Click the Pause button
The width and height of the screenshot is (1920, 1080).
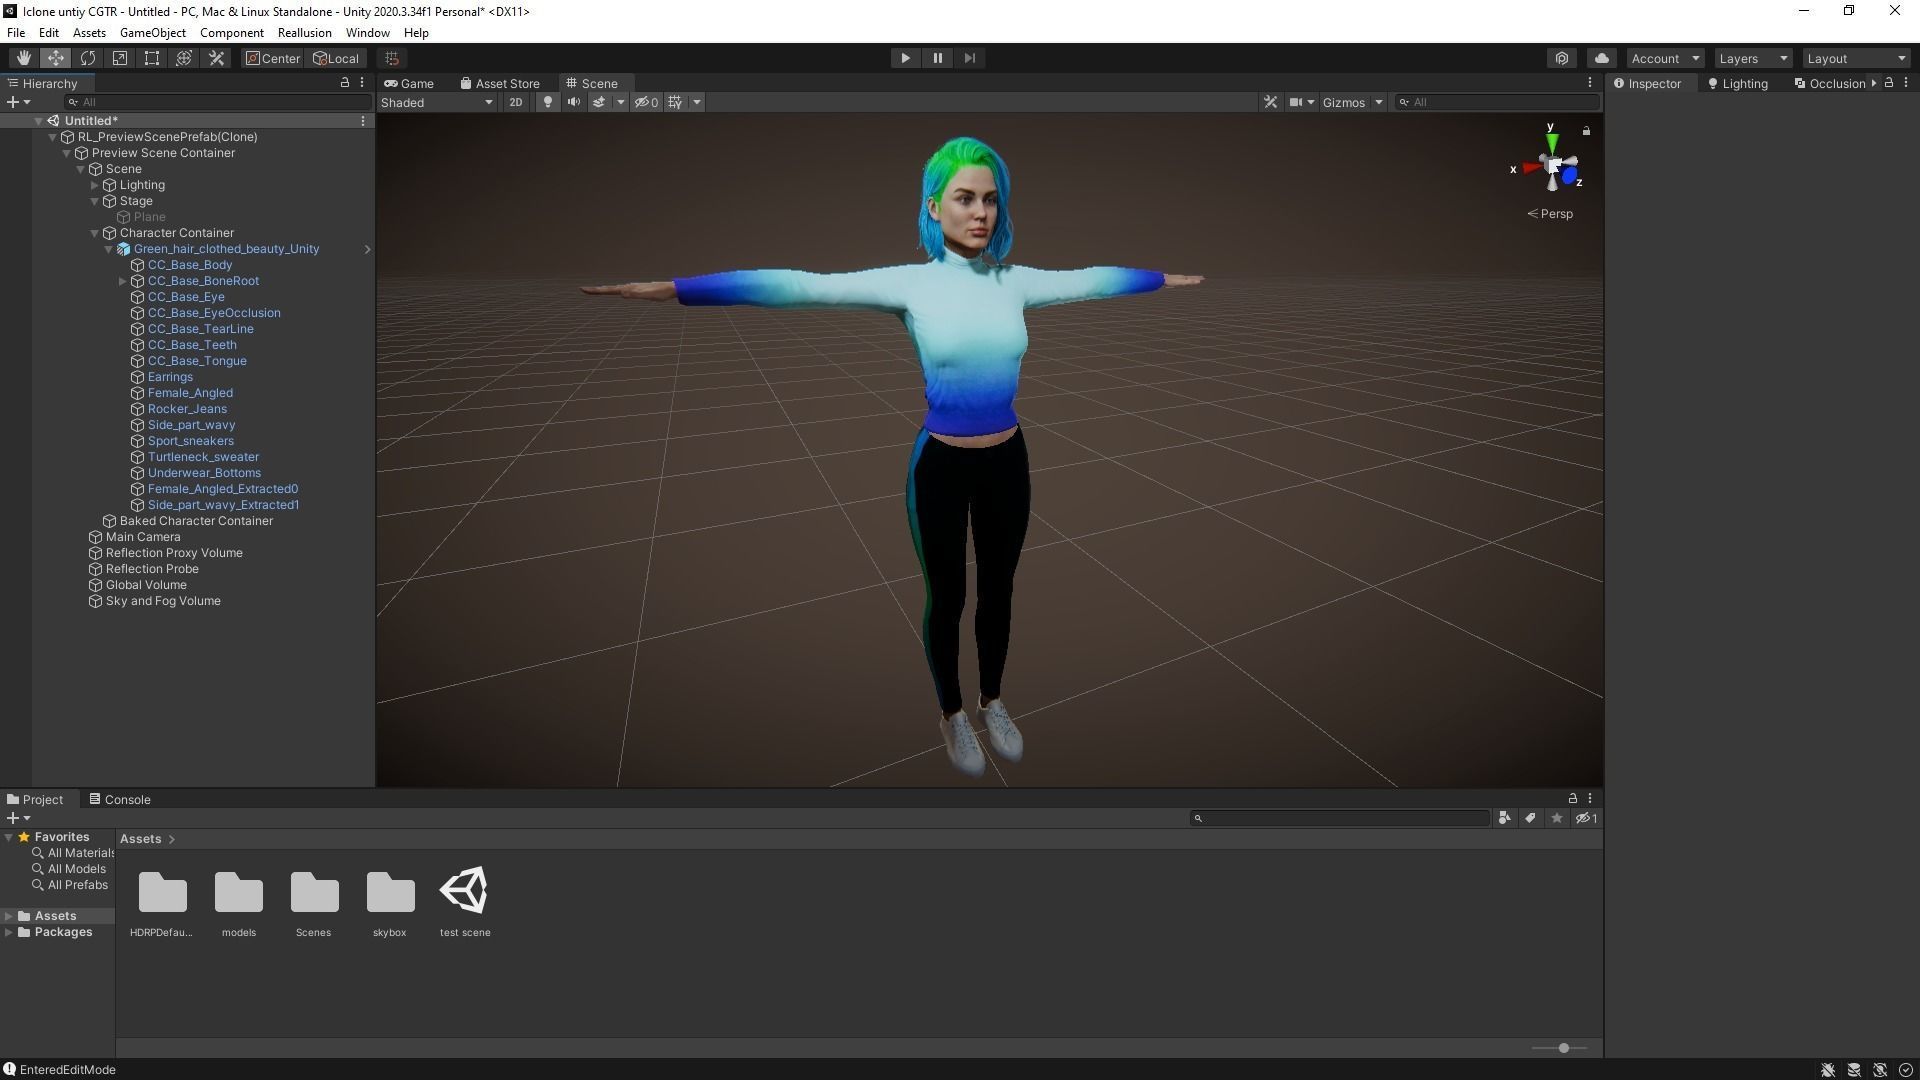click(x=937, y=58)
